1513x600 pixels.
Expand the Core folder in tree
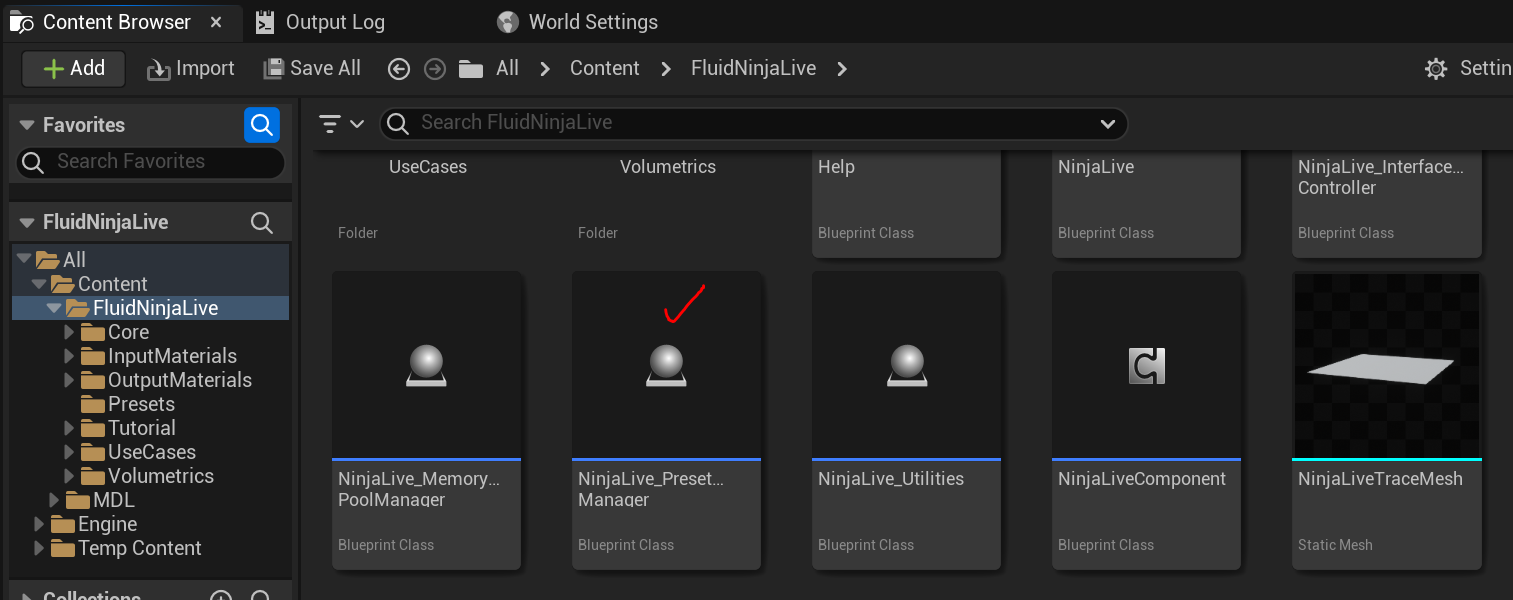(x=69, y=332)
